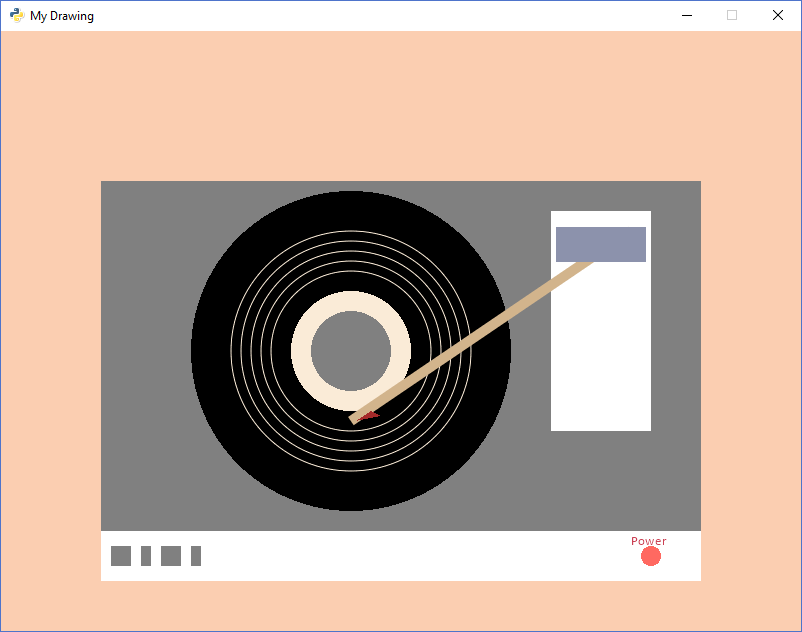Click the "My Drawing" window title

coord(62,16)
